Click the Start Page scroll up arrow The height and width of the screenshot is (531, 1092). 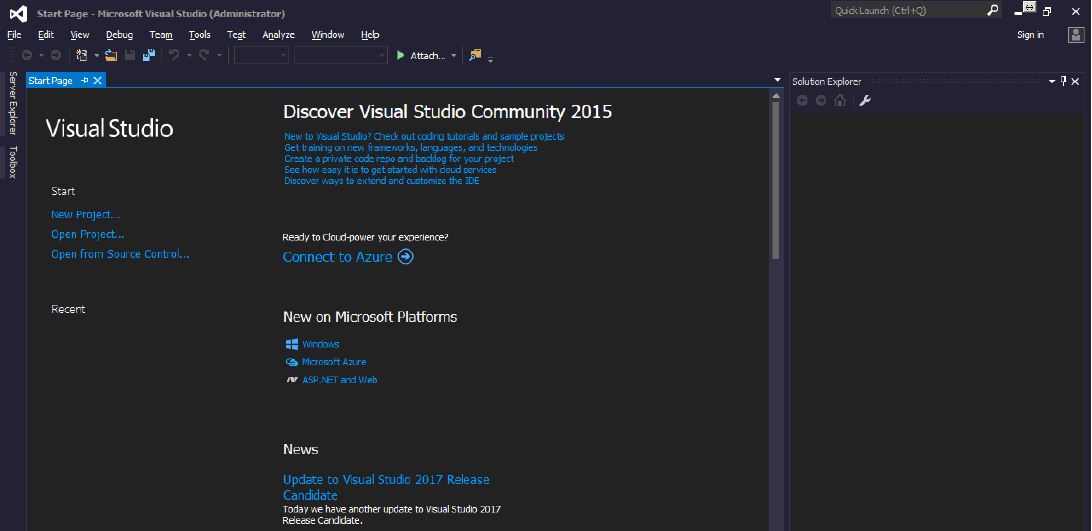pos(776,96)
